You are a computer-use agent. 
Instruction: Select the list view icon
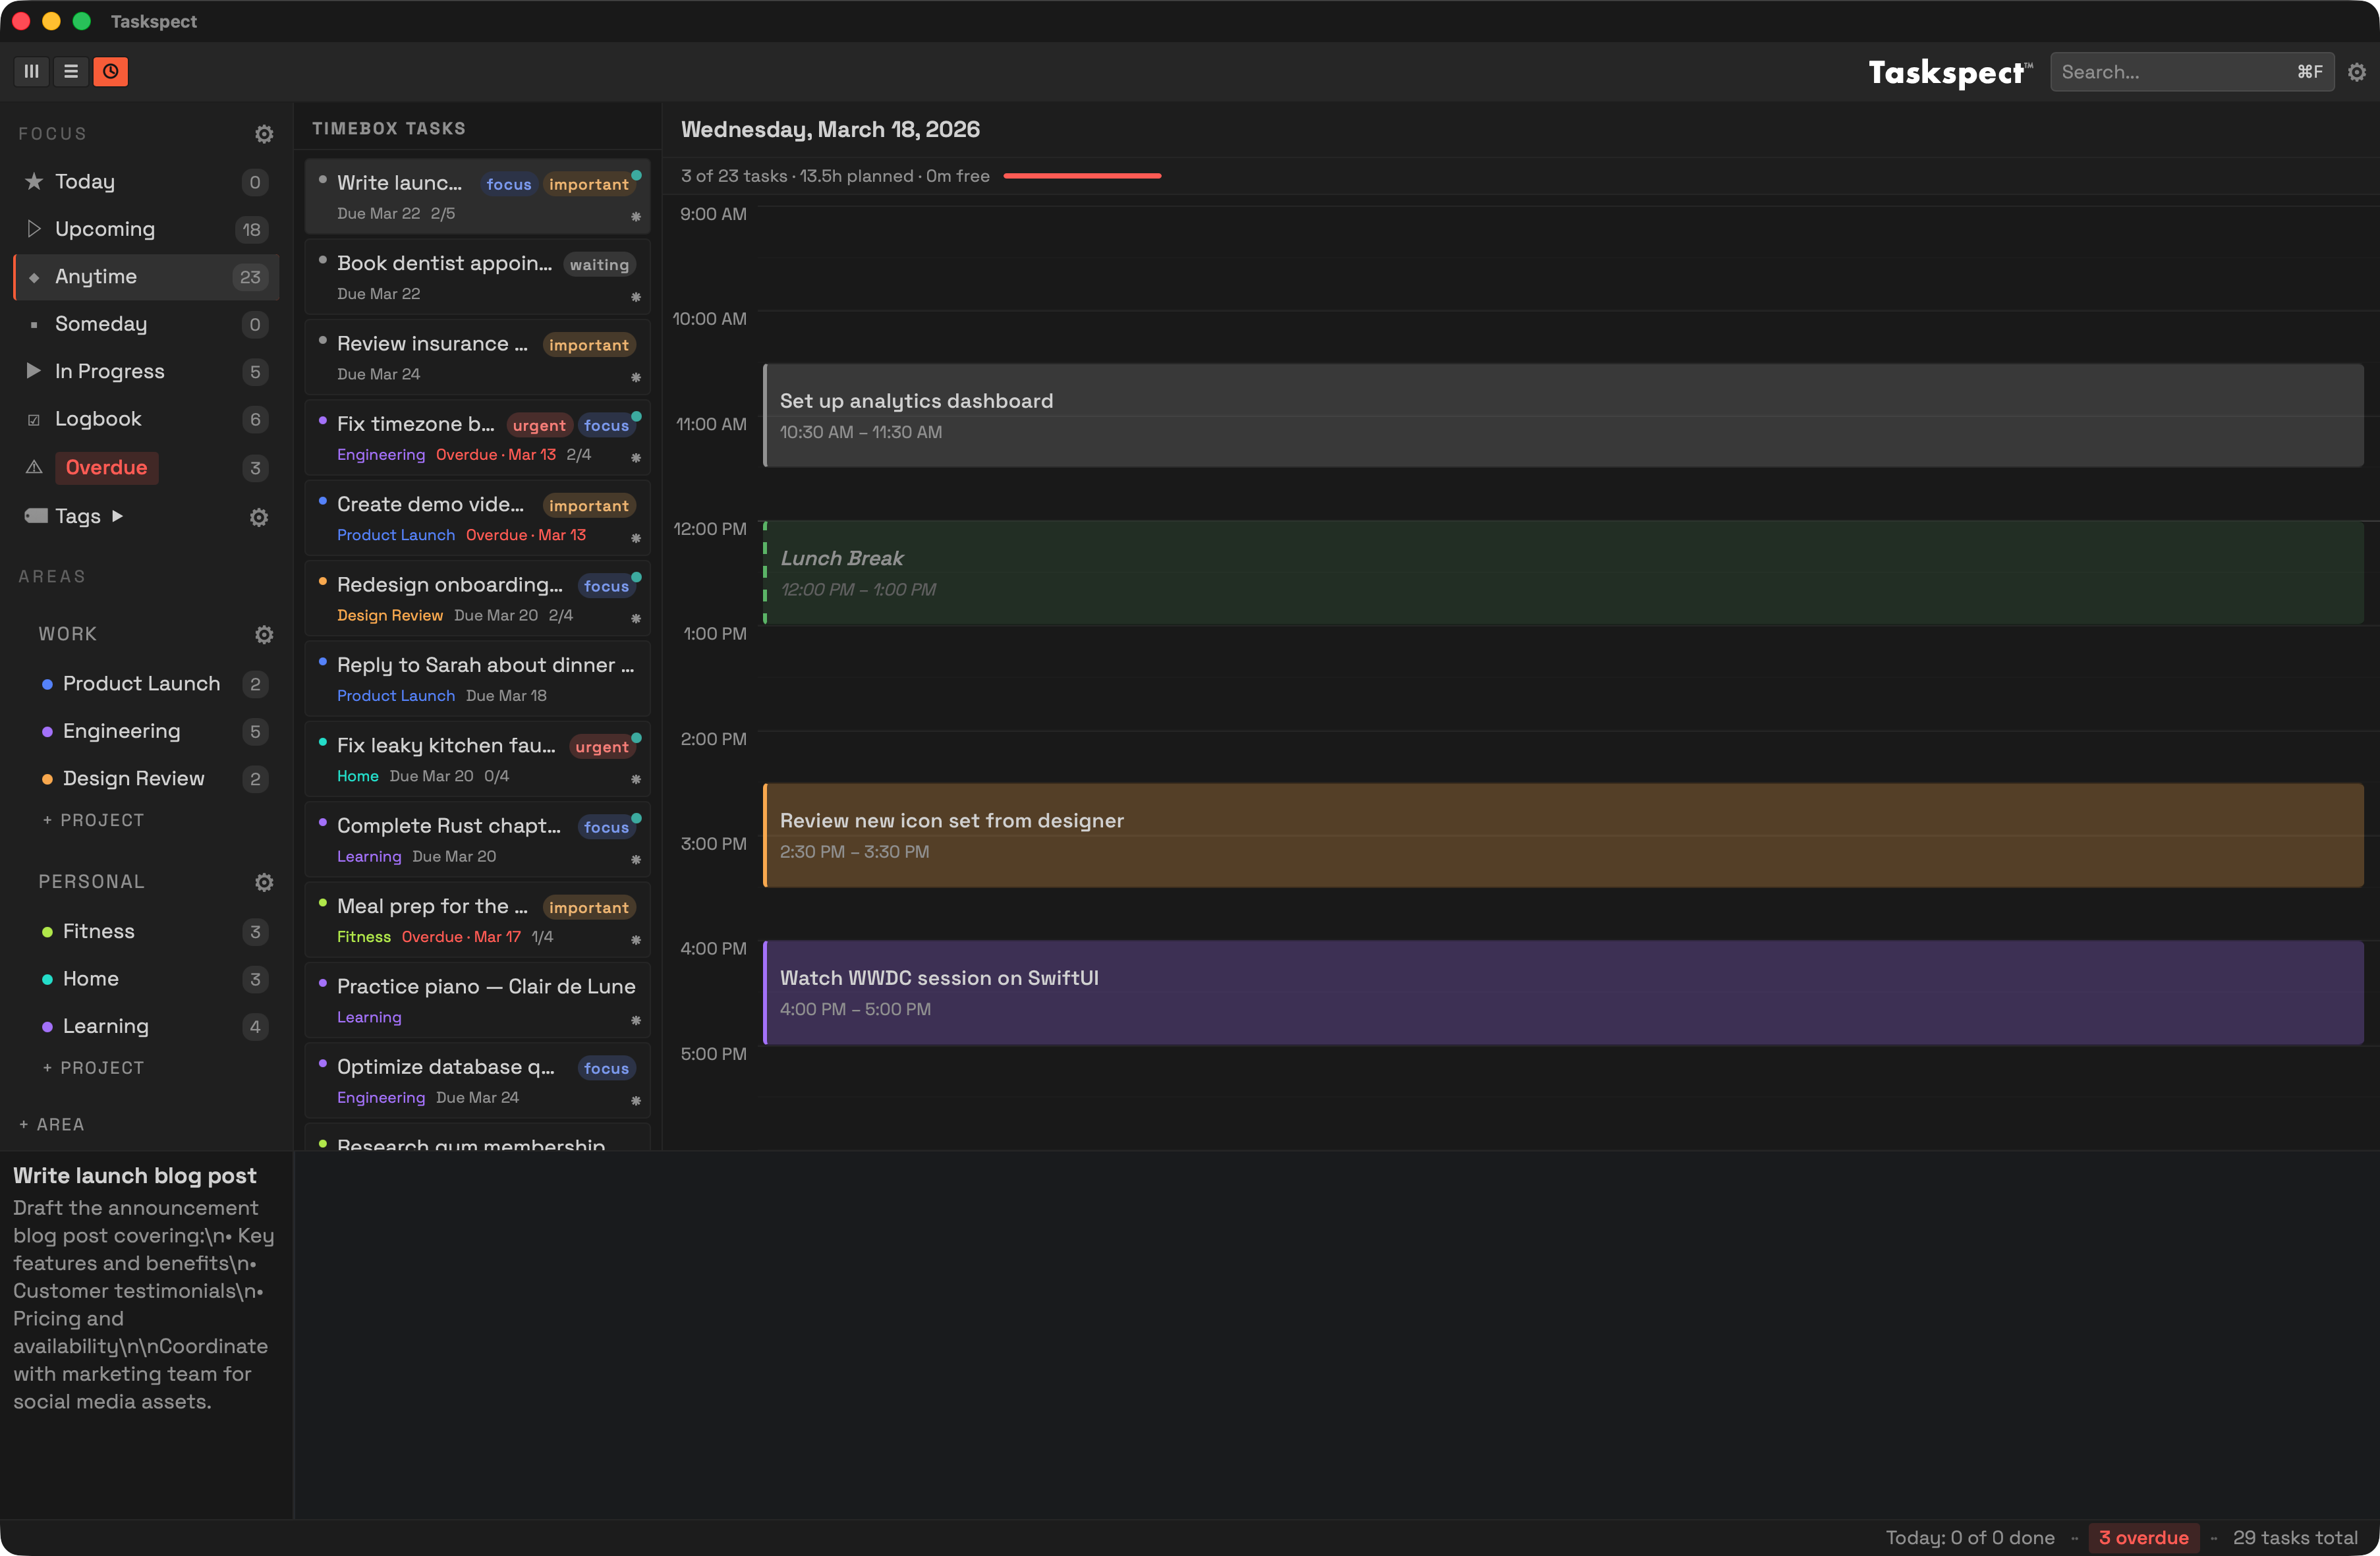coord(71,71)
